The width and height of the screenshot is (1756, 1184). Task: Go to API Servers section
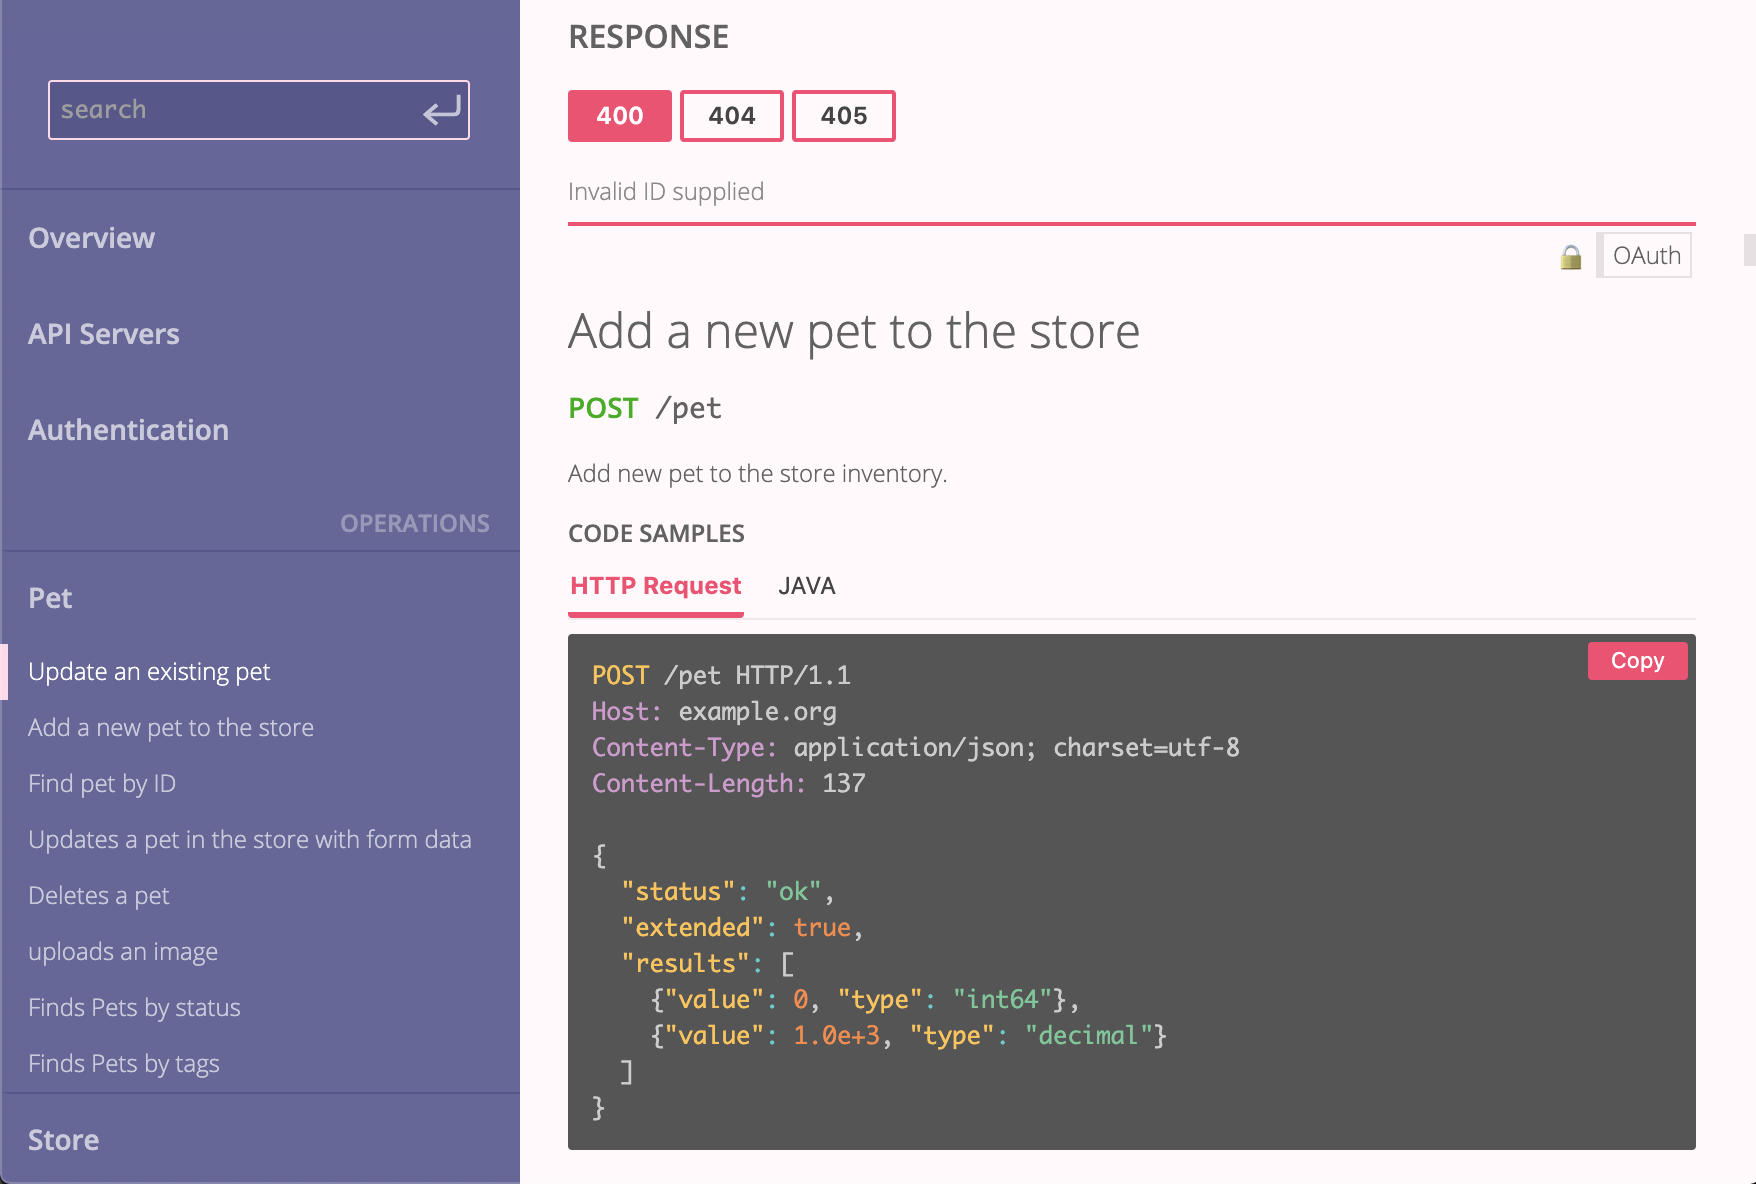click(x=104, y=334)
